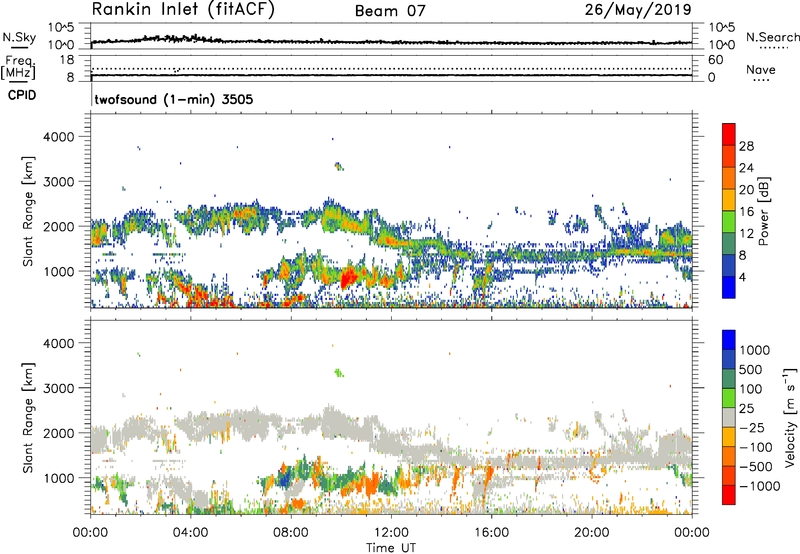The image size is (800, 554).
Task: Select 'Slant Range [km]' label of velocity panel
Action: (28, 418)
